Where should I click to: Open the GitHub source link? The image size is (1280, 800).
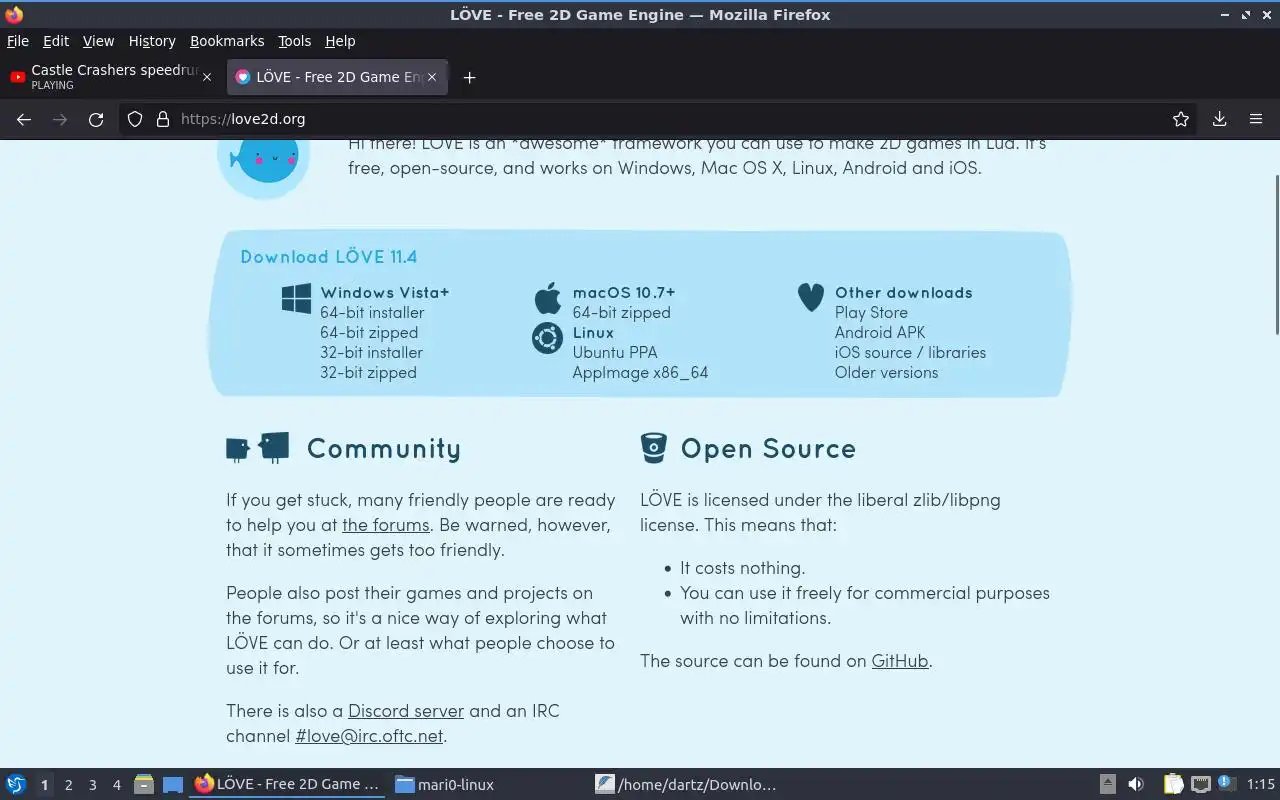click(x=900, y=661)
